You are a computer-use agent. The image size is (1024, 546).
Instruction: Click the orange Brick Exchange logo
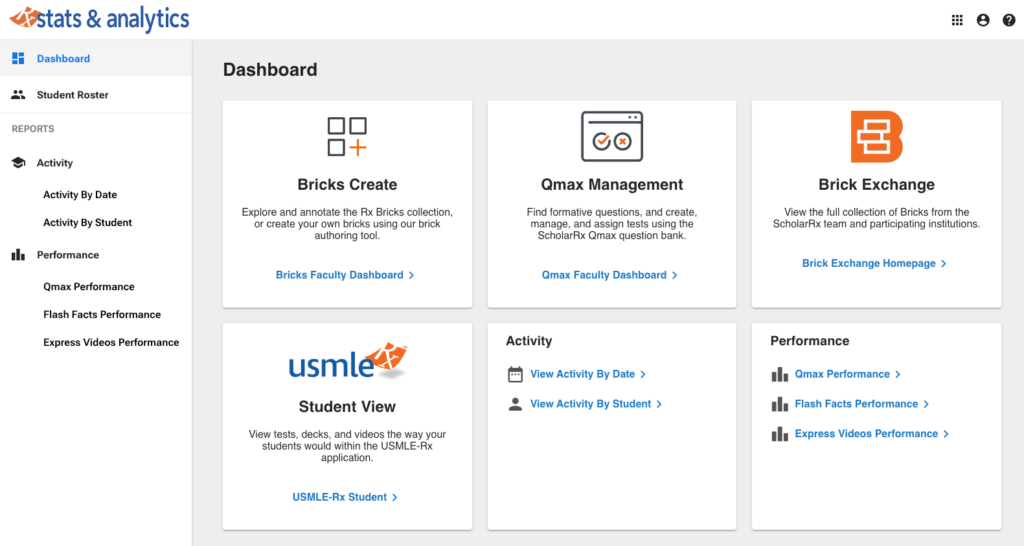(876, 137)
